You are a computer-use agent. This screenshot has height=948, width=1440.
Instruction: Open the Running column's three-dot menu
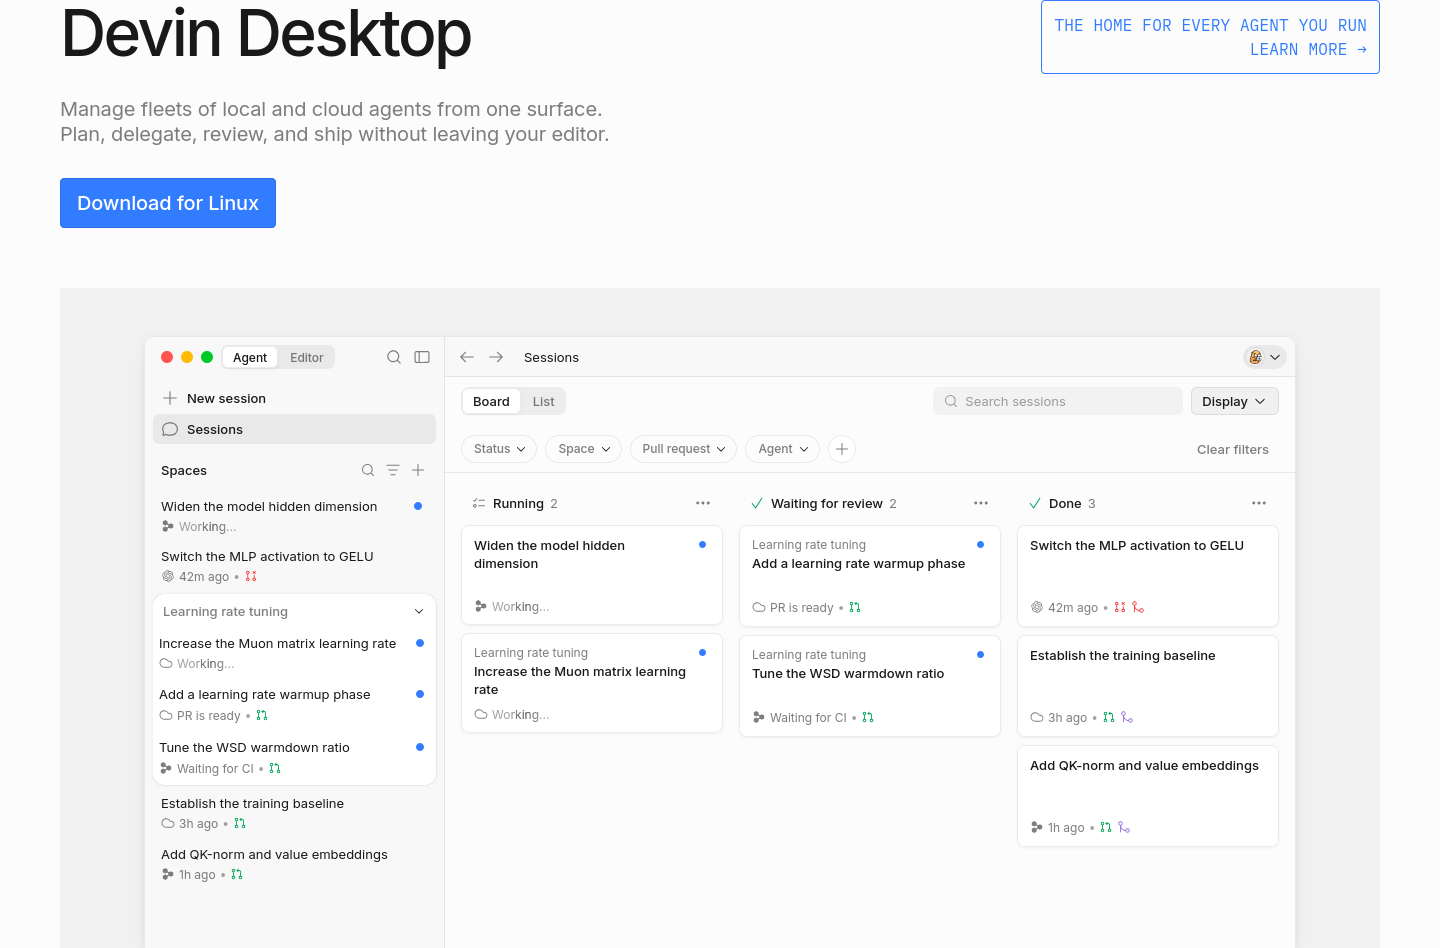coord(703,503)
